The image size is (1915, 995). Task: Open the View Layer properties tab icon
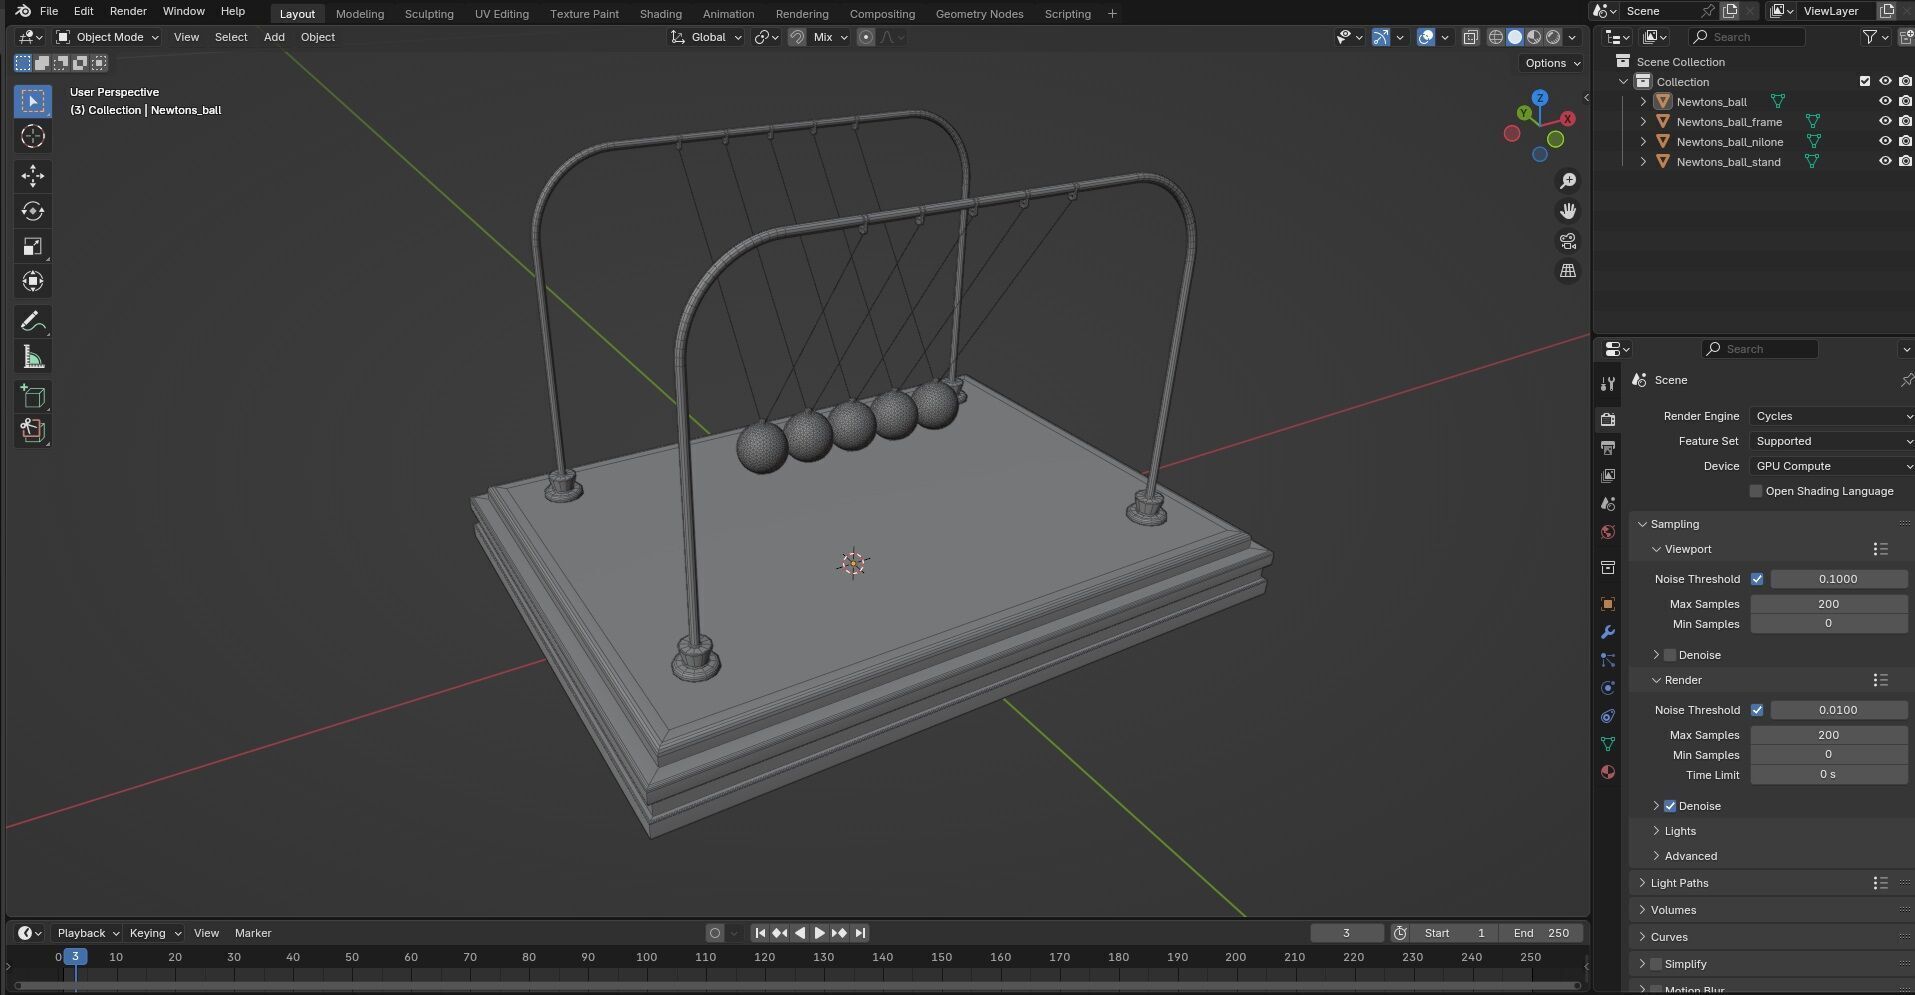click(1608, 475)
